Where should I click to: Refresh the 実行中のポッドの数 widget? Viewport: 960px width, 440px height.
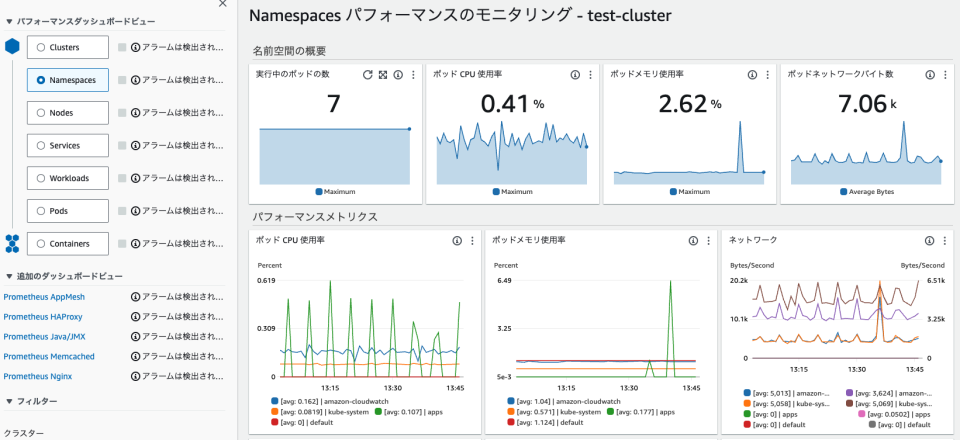click(x=367, y=75)
